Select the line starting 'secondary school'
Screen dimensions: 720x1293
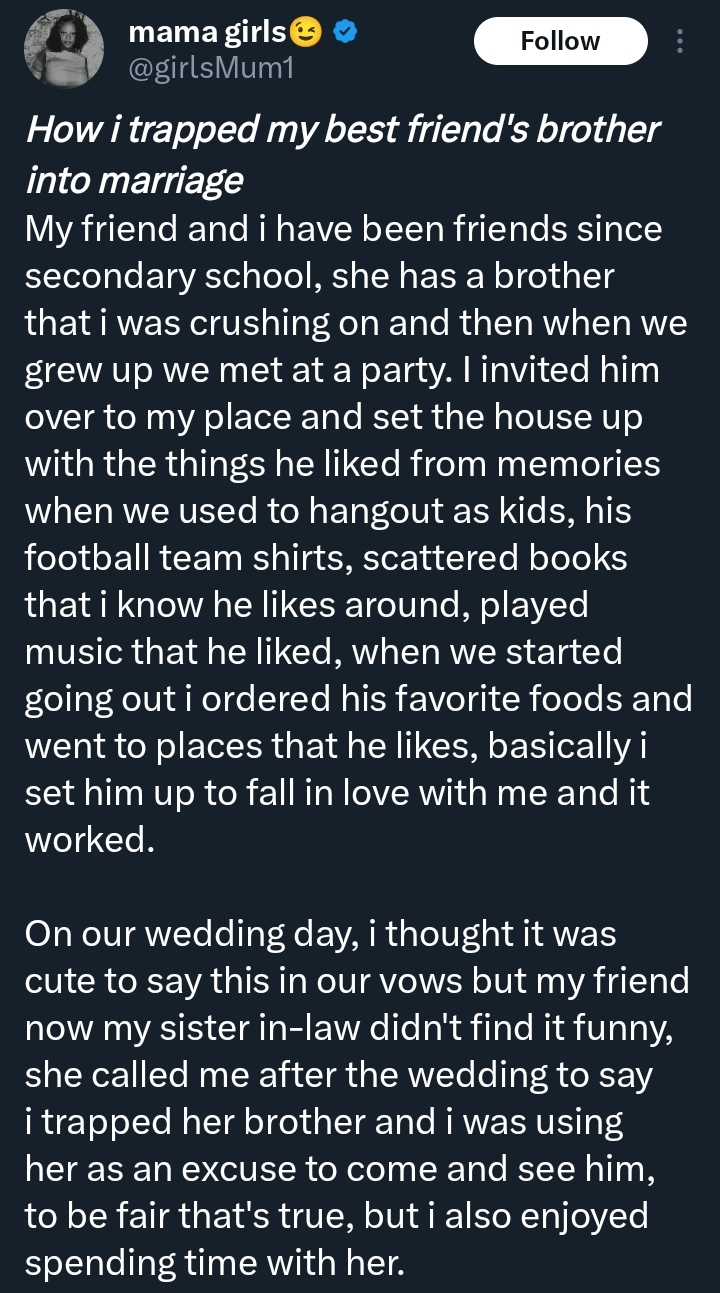pos(319,277)
